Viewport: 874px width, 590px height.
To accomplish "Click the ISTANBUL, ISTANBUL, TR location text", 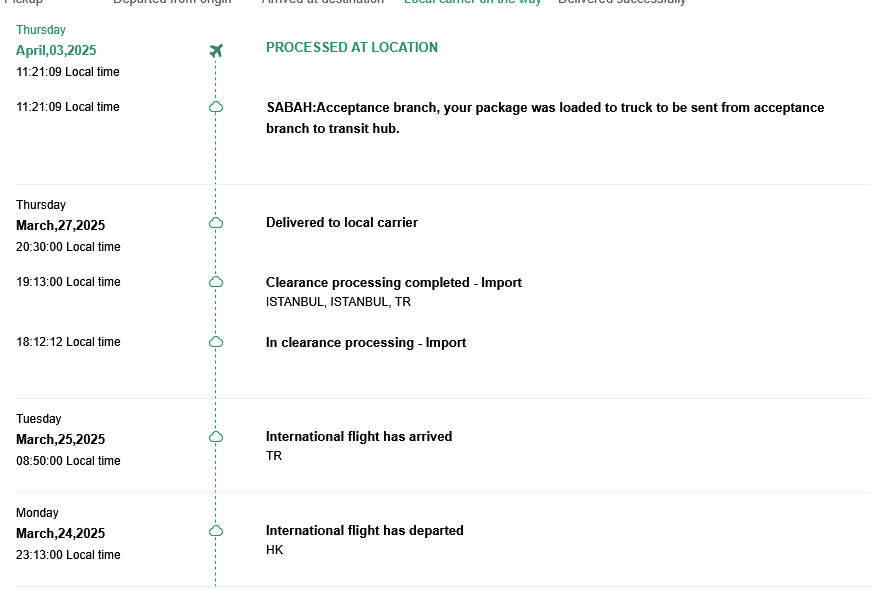I will point(338,301).
